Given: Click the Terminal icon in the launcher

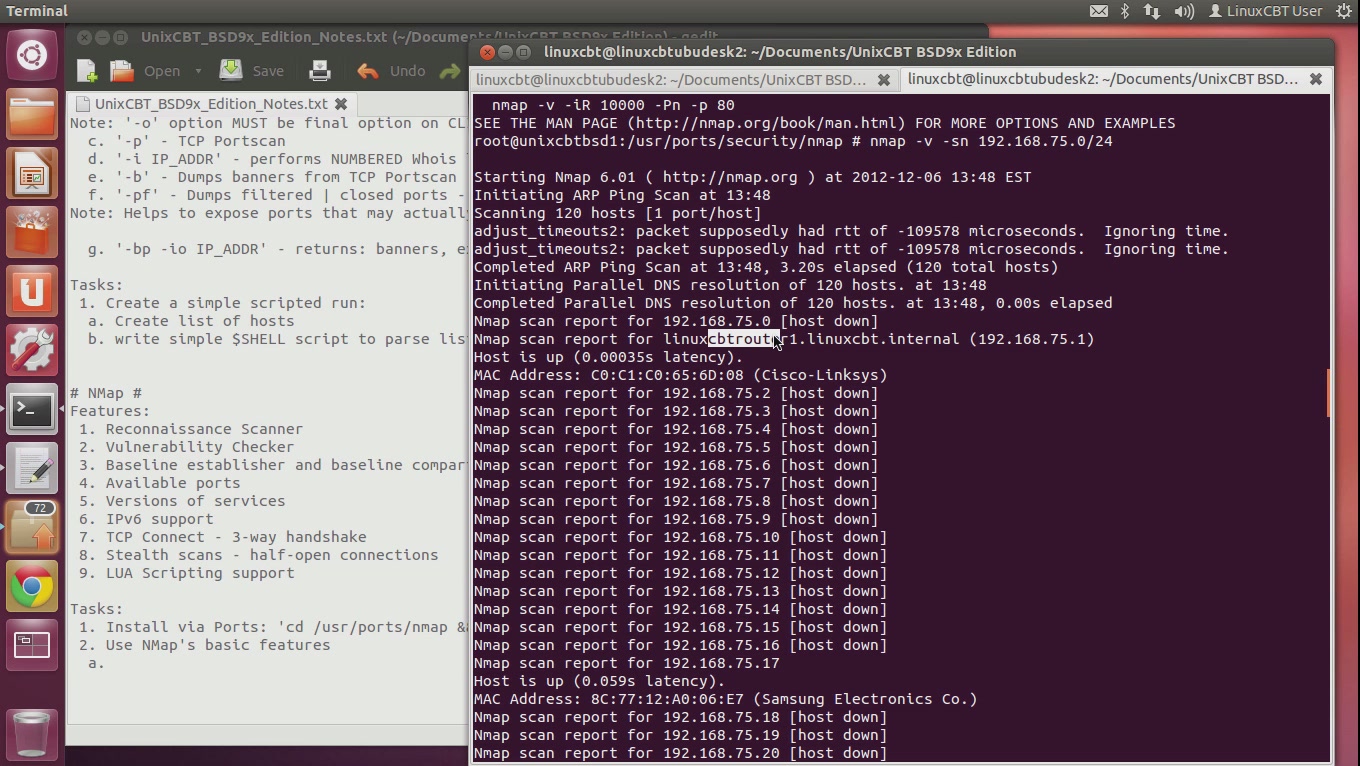Looking at the screenshot, I should click(32, 409).
